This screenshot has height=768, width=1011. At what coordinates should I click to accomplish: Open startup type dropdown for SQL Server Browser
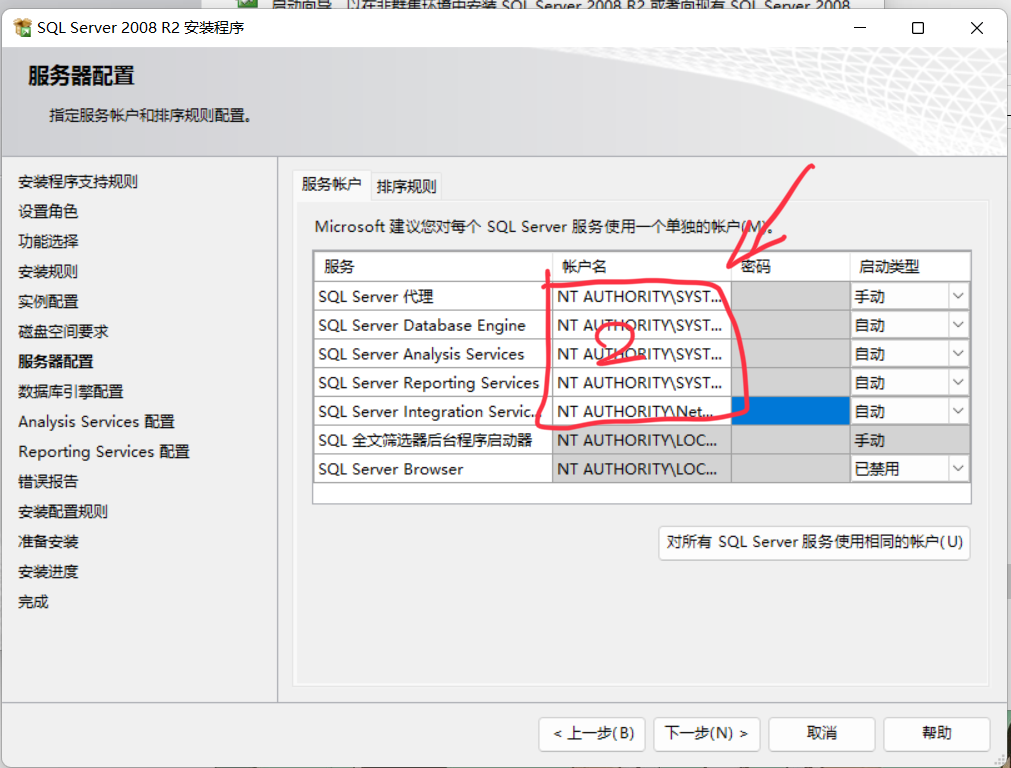(958, 469)
